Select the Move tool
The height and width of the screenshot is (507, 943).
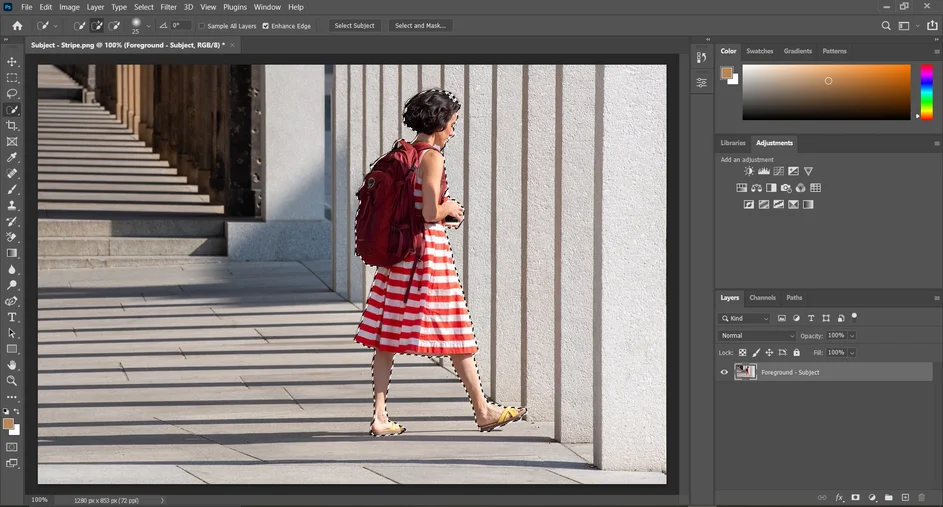point(12,62)
